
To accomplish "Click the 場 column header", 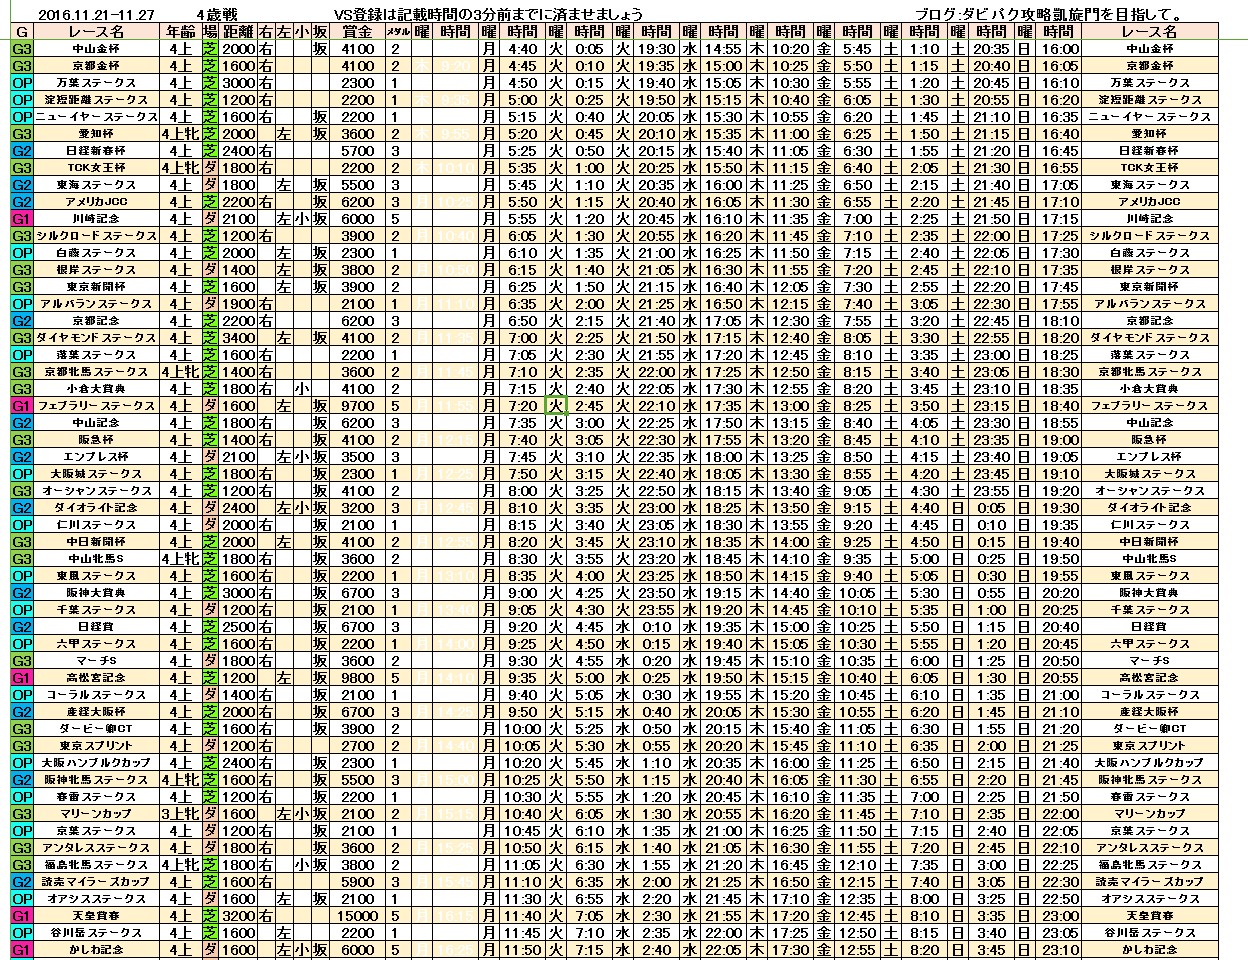I will tap(210, 31).
